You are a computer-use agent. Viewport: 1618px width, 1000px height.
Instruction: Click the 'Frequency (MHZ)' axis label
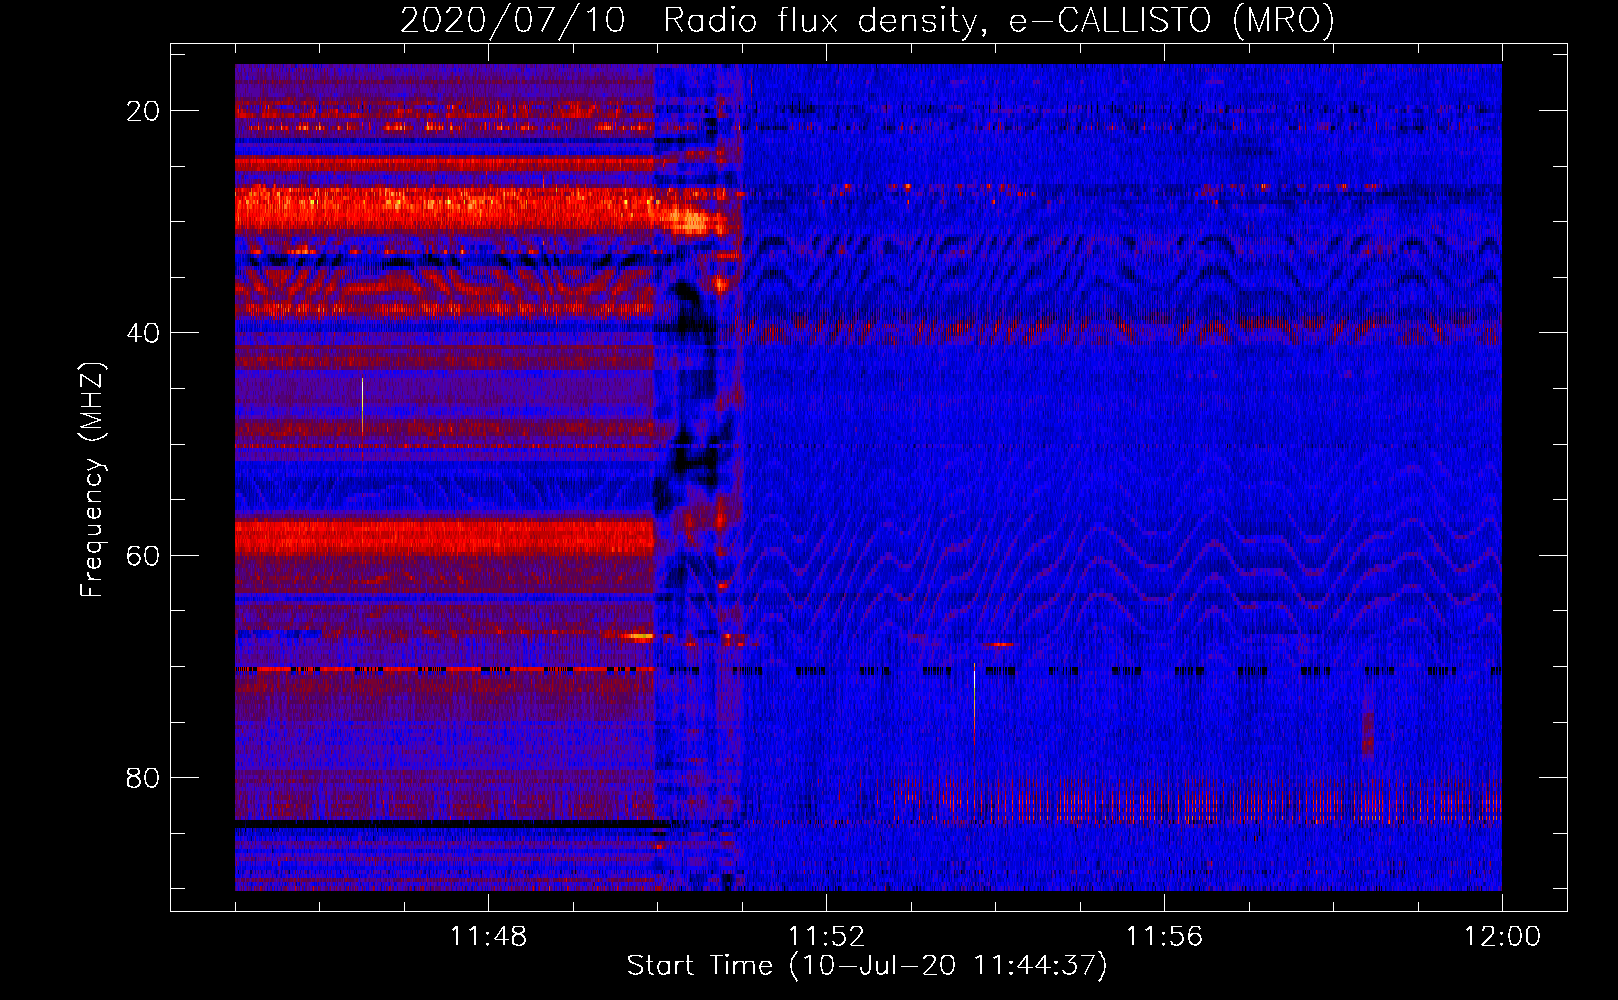(x=92, y=479)
